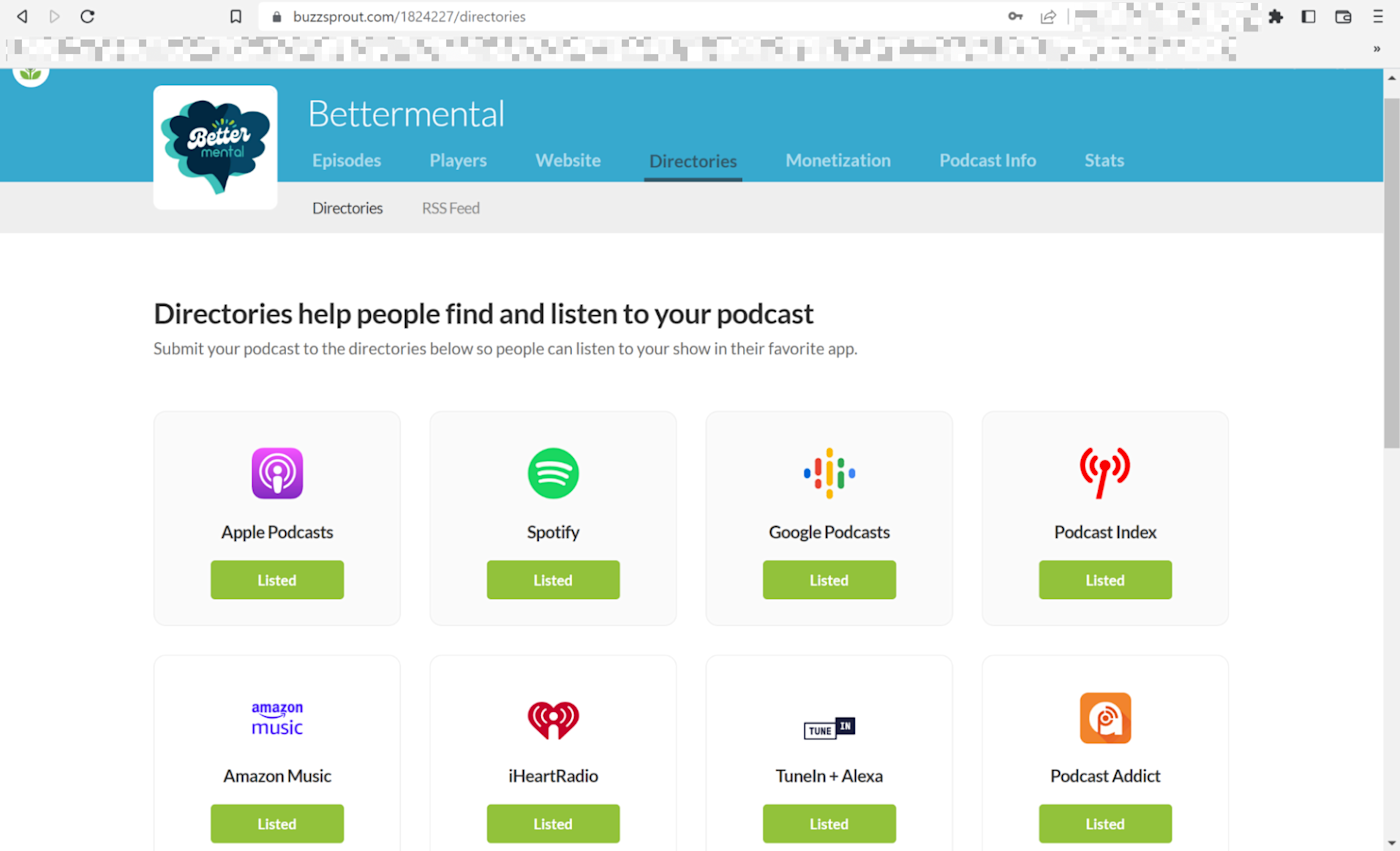Select the Directories main tab
Image resolution: width=1400 pixels, height=851 pixels.
(693, 161)
